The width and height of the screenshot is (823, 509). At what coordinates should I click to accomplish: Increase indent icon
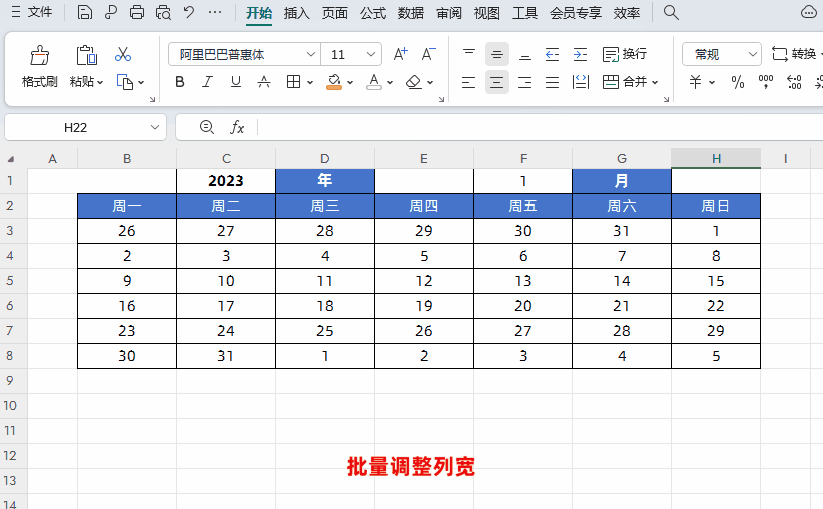pos(581,54)
